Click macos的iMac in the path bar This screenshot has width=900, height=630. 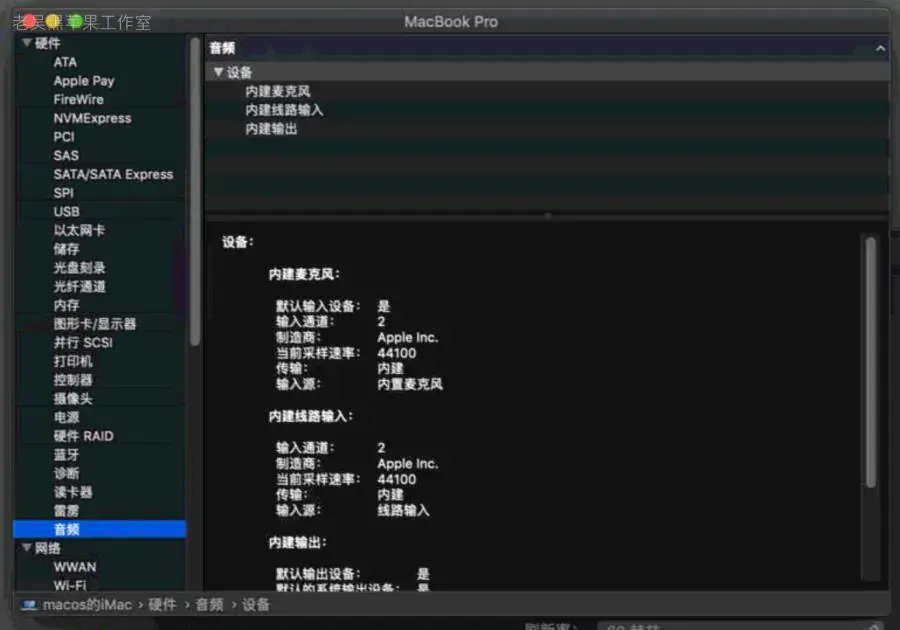click(x=87, y=605)
